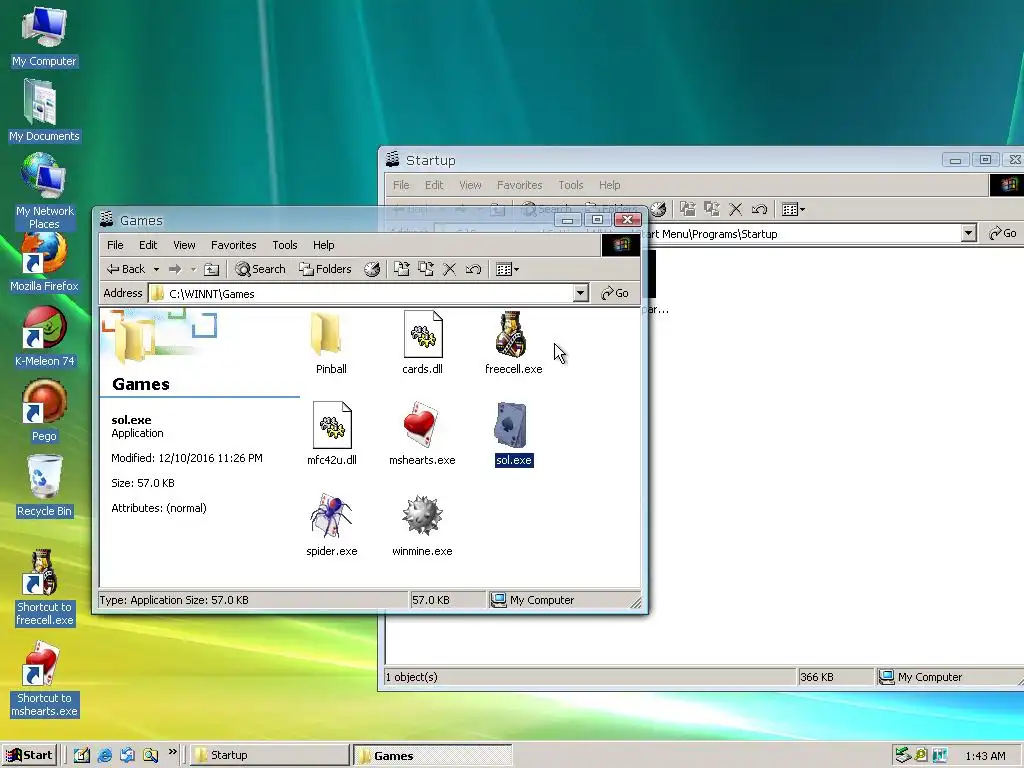Screen dimensions: 1024x768
Task: Click the Back button in Games toolbar
Action: (x=126, y=269)
